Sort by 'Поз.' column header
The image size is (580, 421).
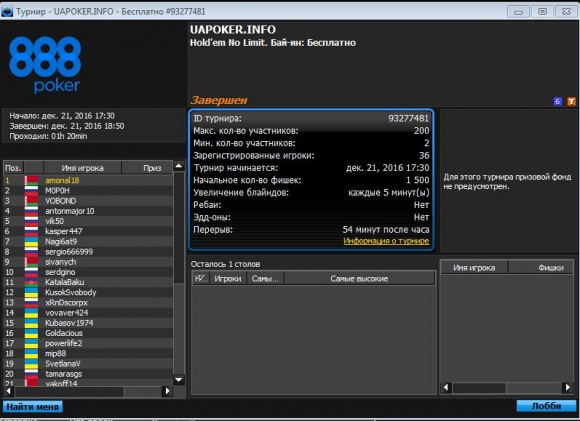point(13,168)
